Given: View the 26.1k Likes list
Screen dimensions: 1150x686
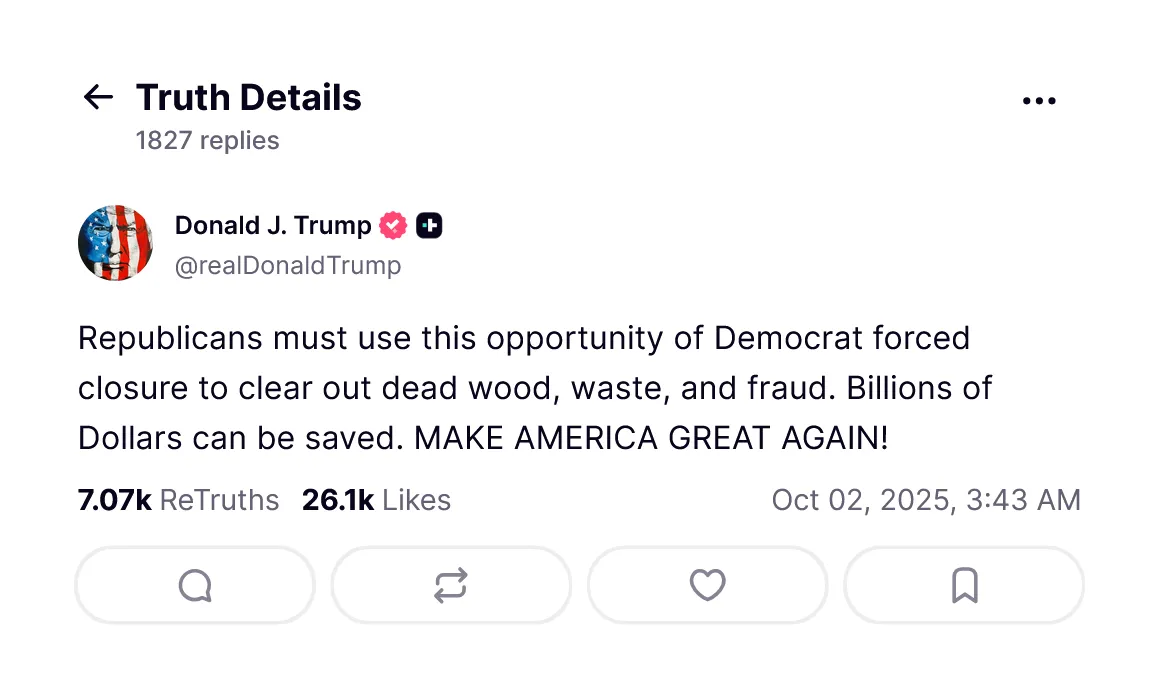Looking at the screenshot, I should tap(376, 500).
